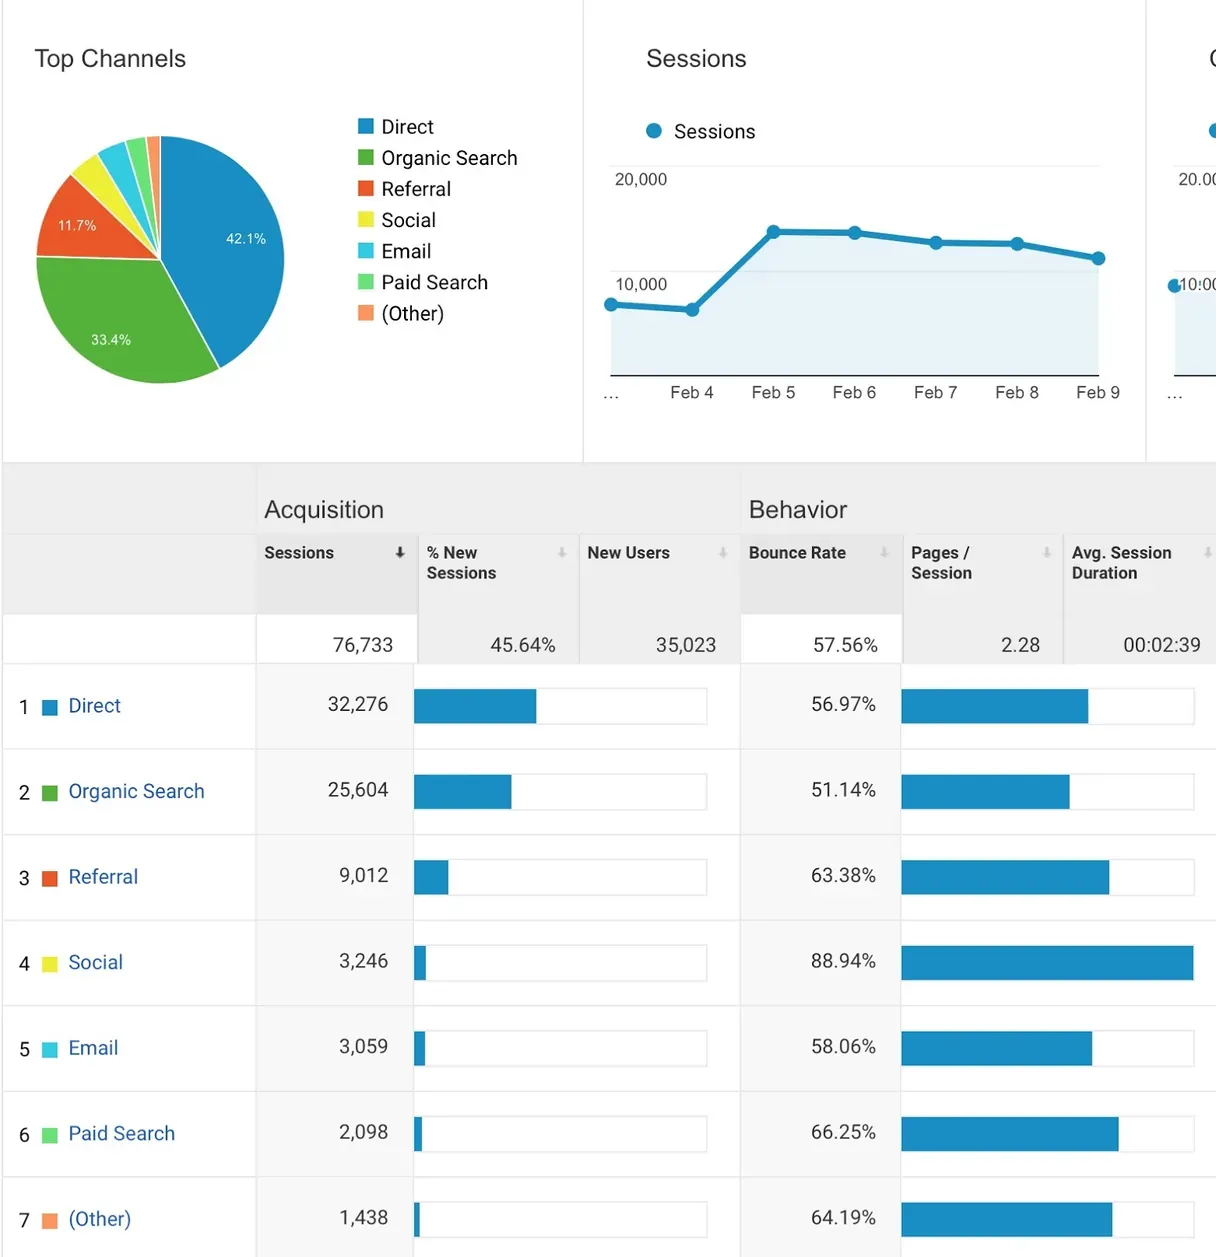The height and width of the screenshot is (1257, 1216).
Task: Click the Sessions legend dot in chart
Action: 654,131
